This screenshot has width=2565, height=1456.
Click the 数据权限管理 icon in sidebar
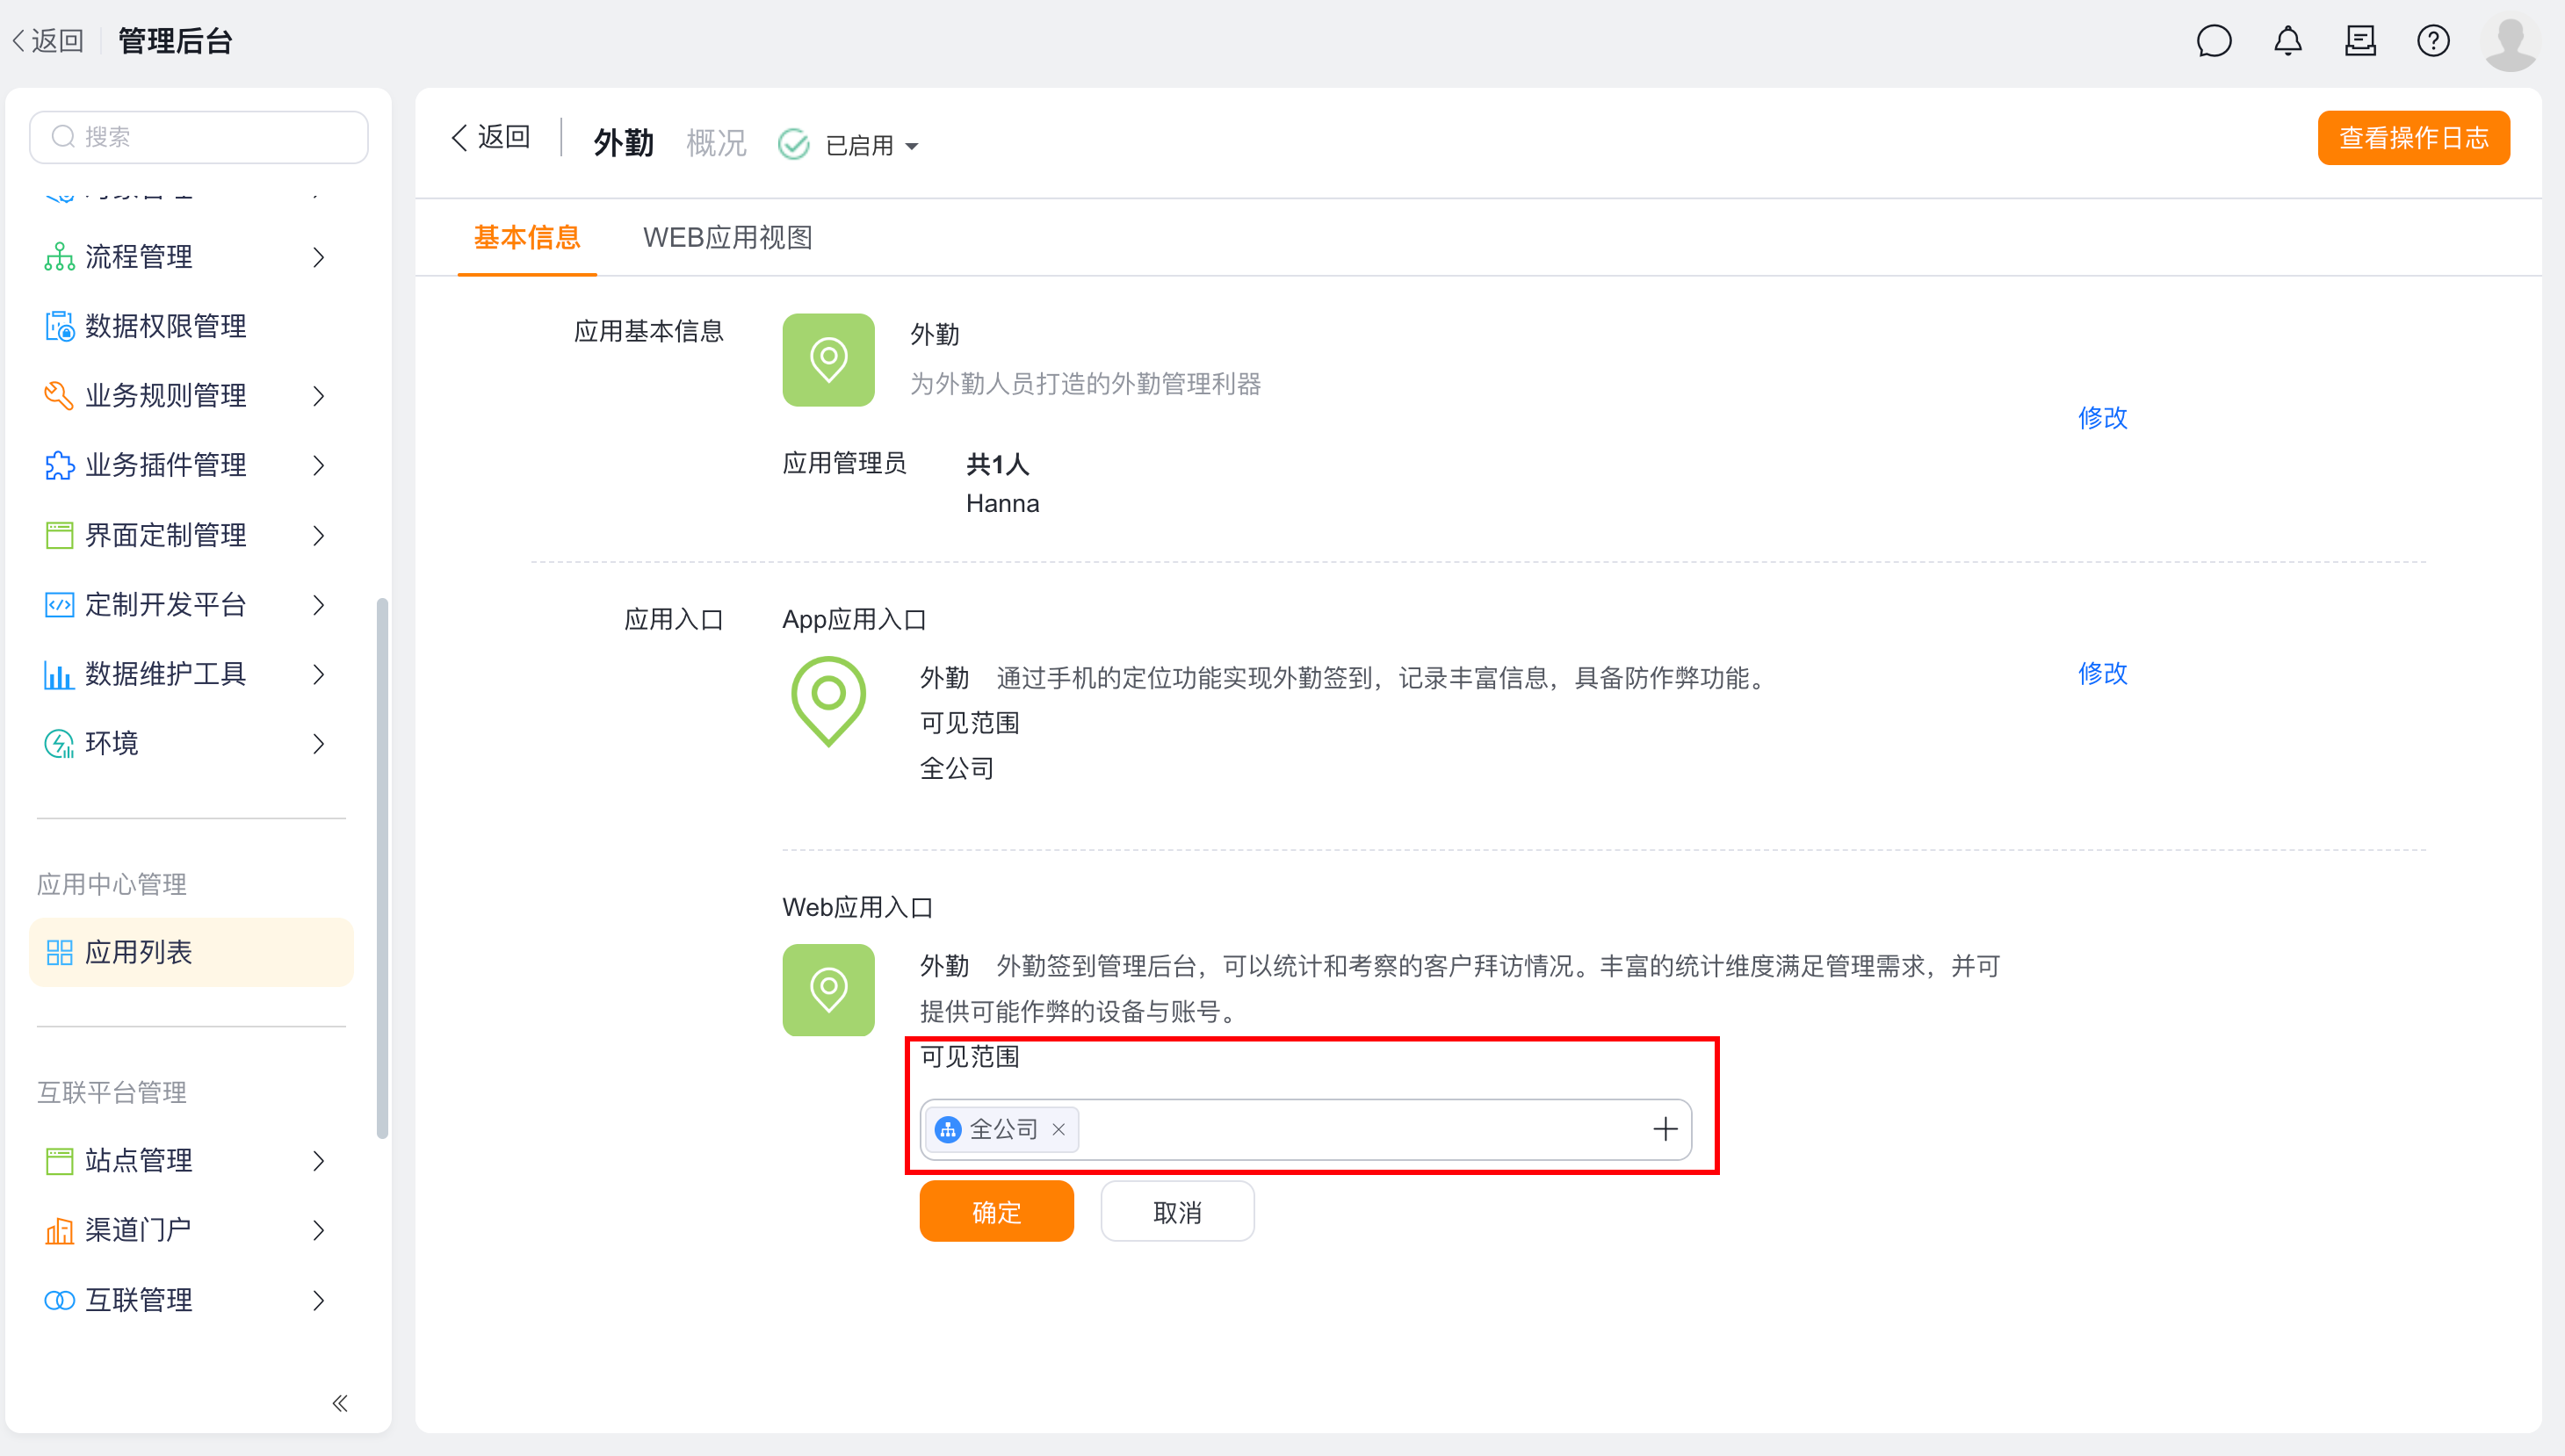tap(59, 326)
